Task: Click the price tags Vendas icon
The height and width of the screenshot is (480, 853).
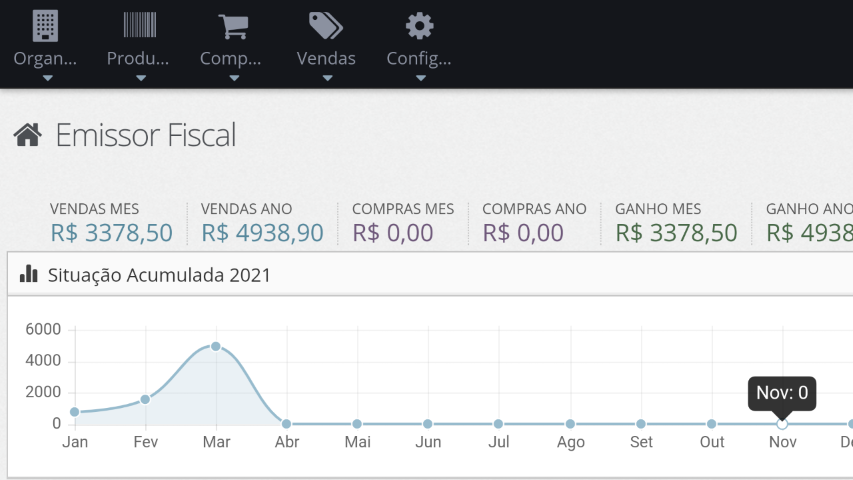Action: click(x=326, y=25)
